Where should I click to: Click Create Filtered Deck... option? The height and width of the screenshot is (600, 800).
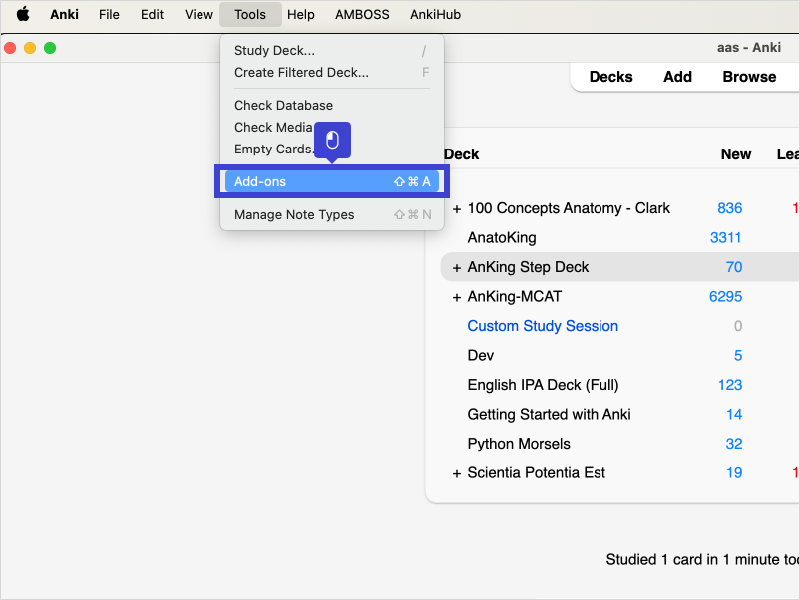(x=301, y=73)
